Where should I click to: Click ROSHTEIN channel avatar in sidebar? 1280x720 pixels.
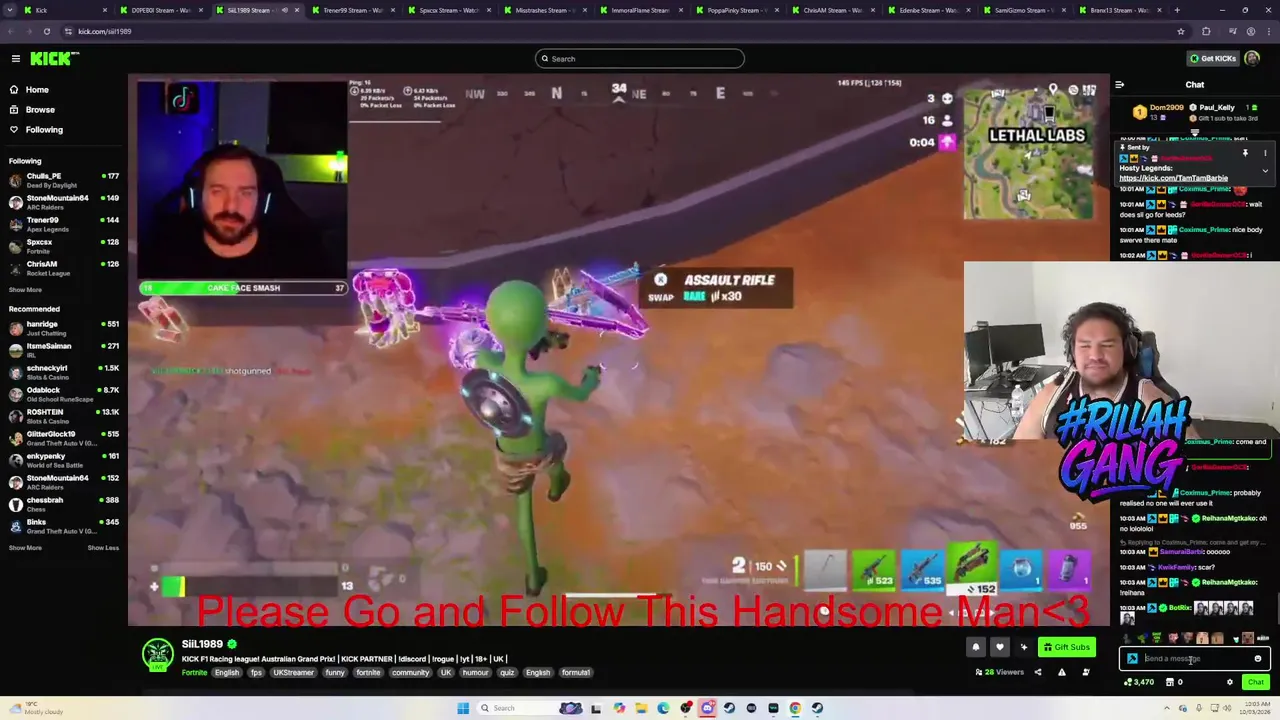(x=16, y=416)
